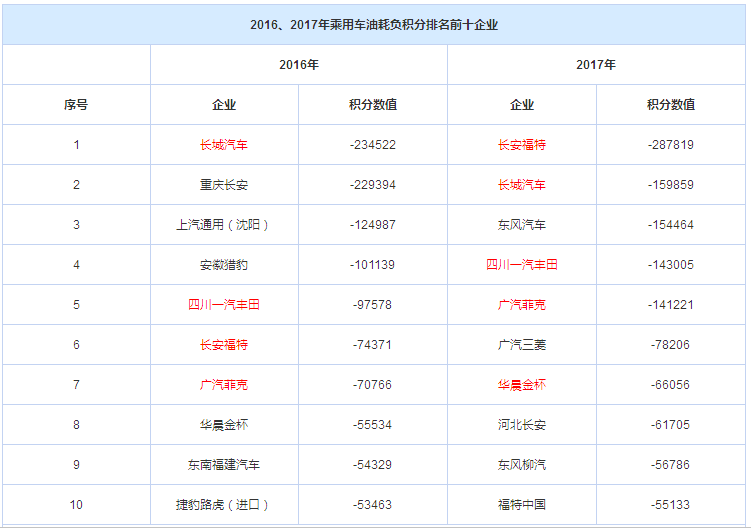Select the '东风汽车' cell
751x528 pixels.
coord(522,225)
